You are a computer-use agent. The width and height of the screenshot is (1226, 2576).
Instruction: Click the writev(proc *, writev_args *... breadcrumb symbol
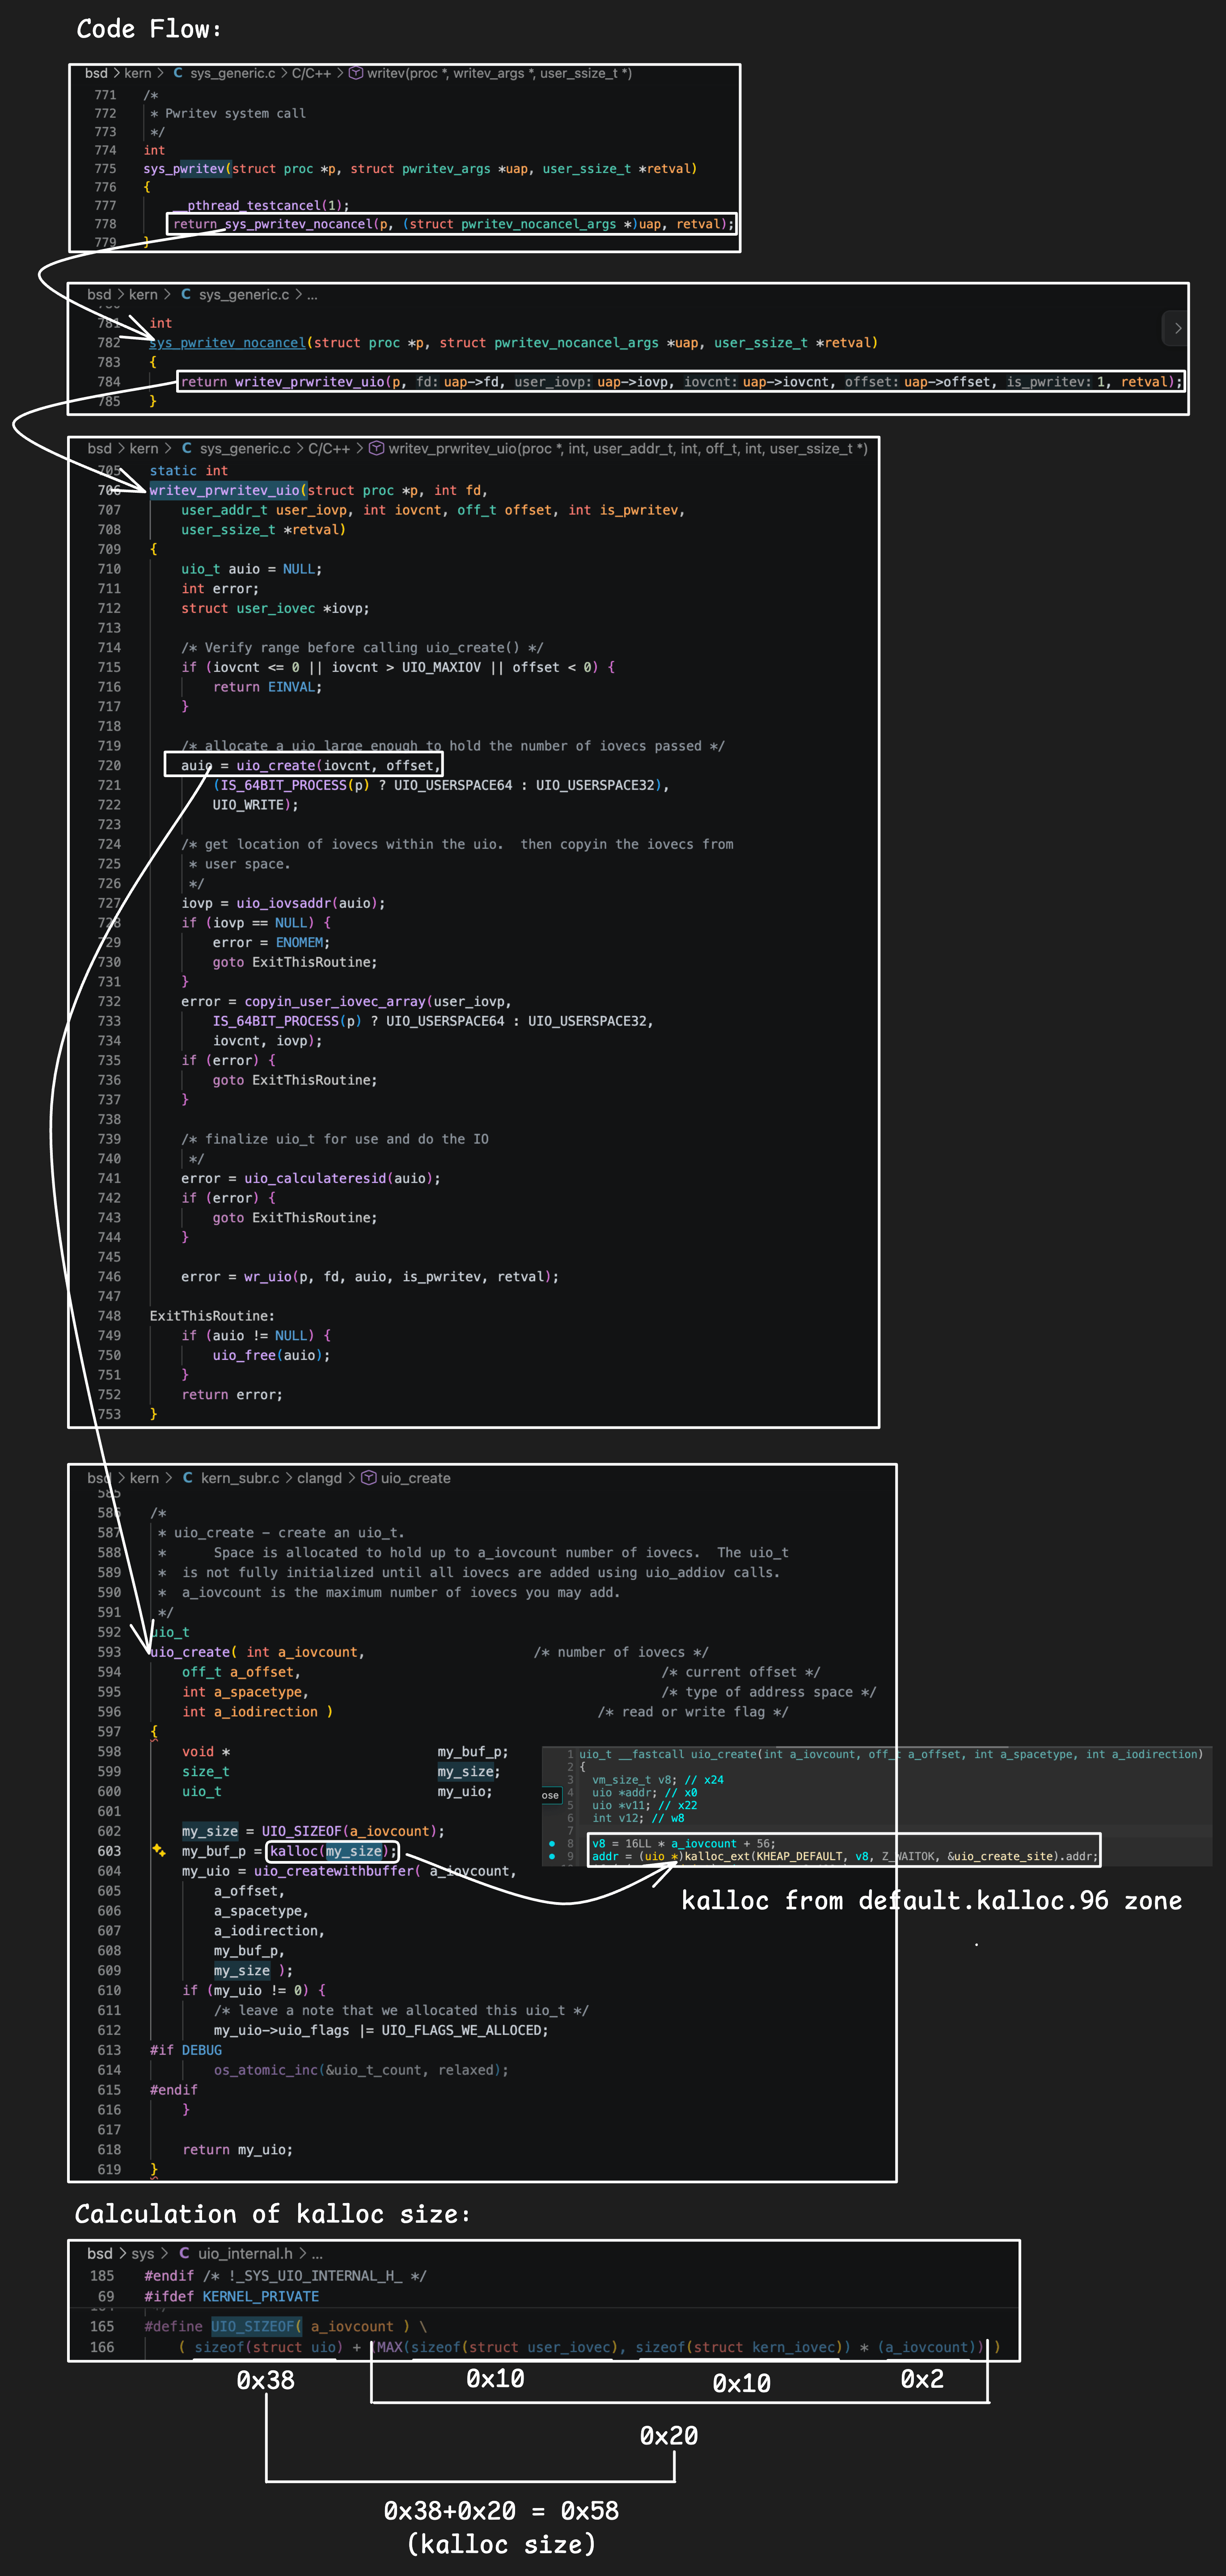click(499, 73)
